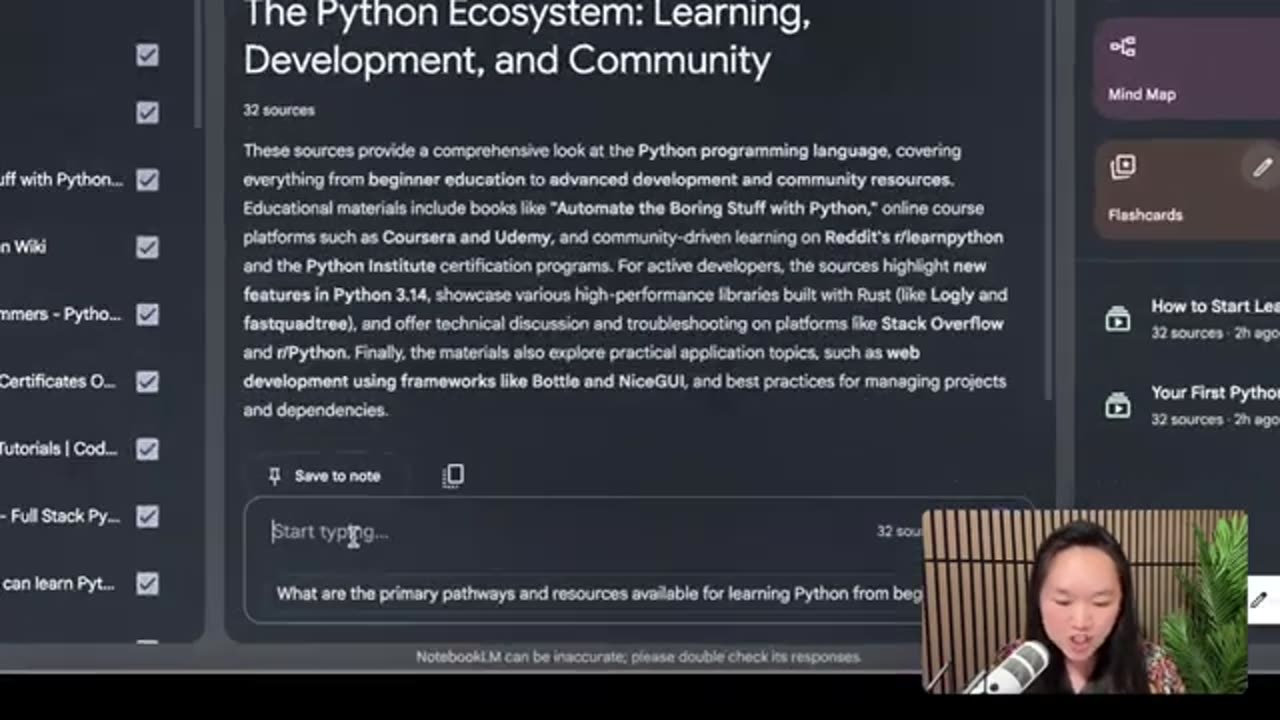This screenshot has height=720, width=1280.
Task: Open the Mind Map card
Action: (1188, 68)
